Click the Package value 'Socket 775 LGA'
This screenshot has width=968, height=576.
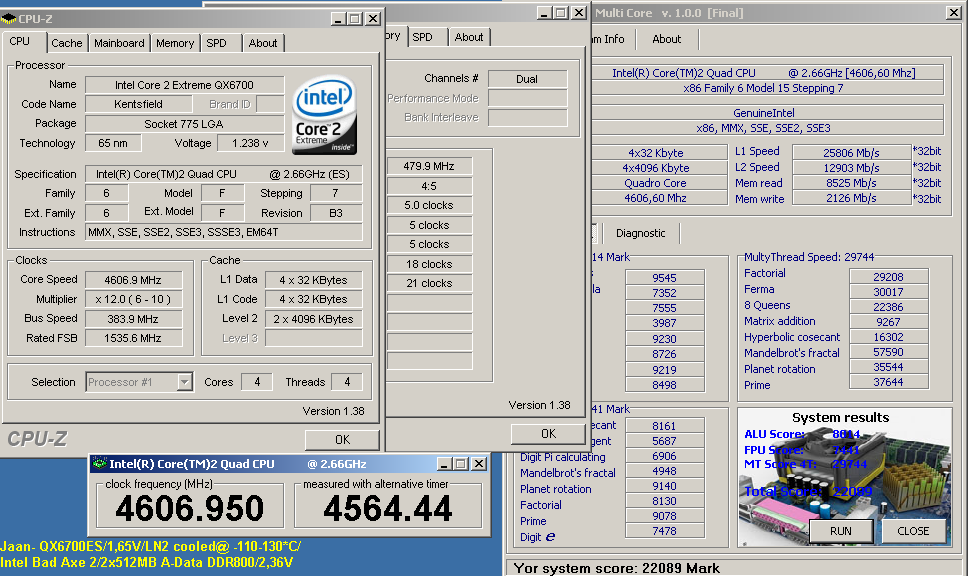(x=185, y=124)
